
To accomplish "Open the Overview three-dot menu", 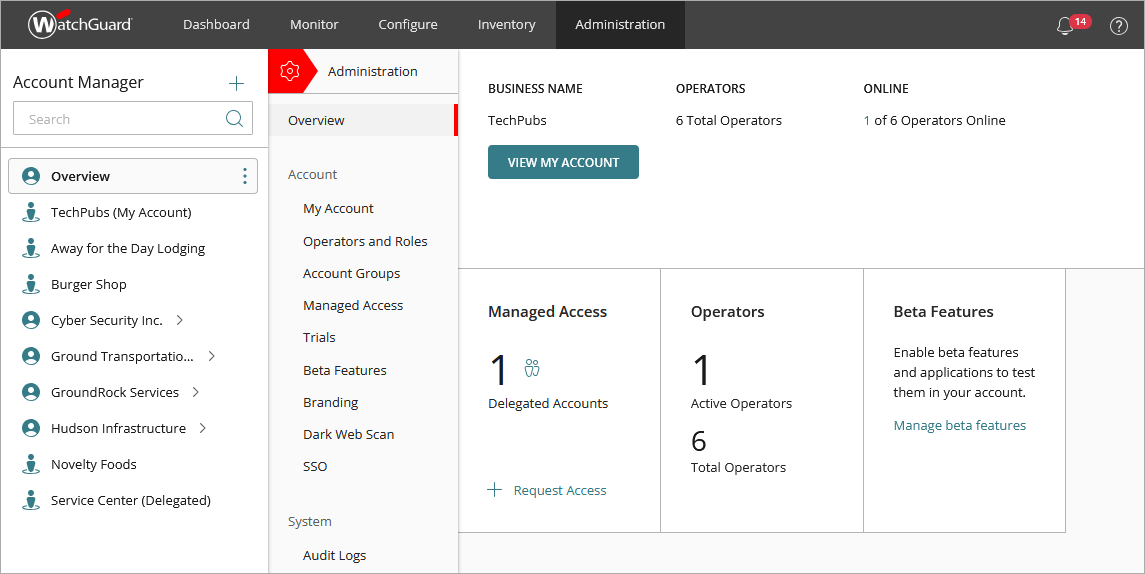I will [x=245, y=176].
